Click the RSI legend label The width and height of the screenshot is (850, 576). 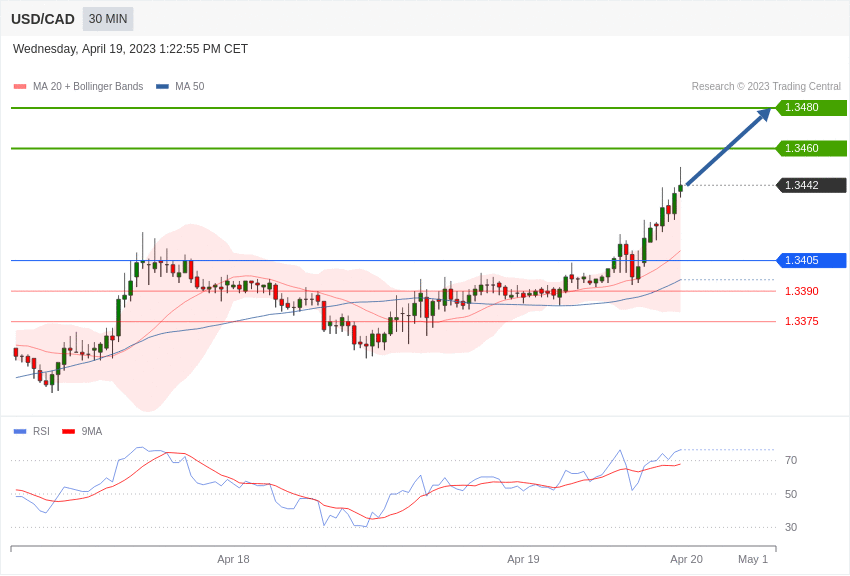coord(41,431)
